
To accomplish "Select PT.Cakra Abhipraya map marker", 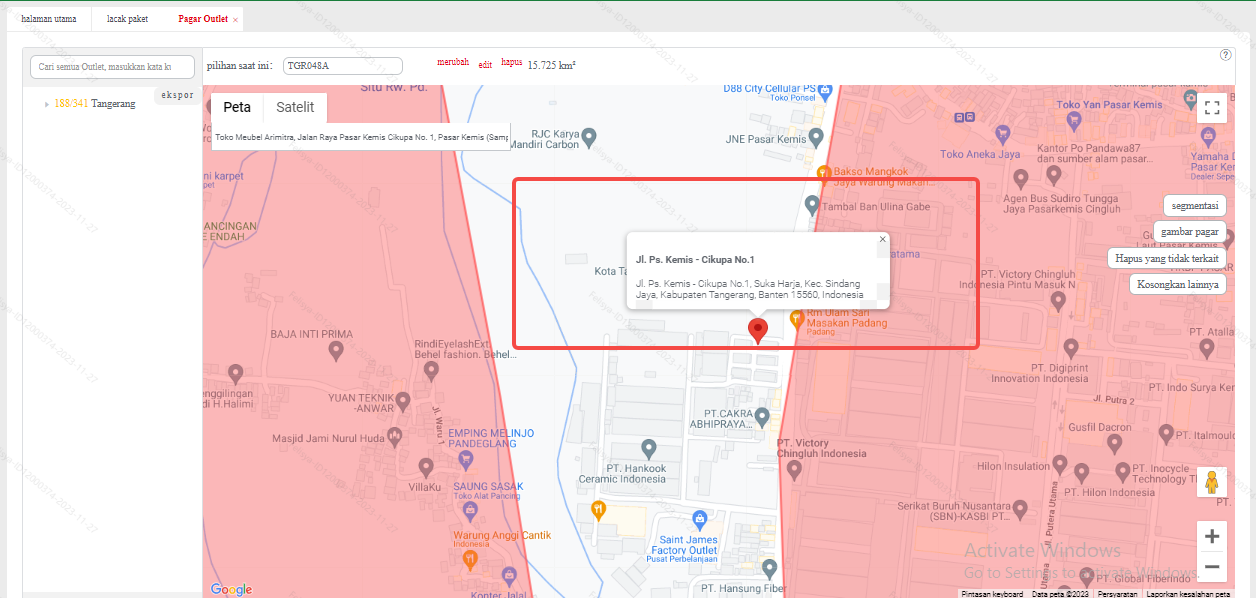I will click(762, 416).
